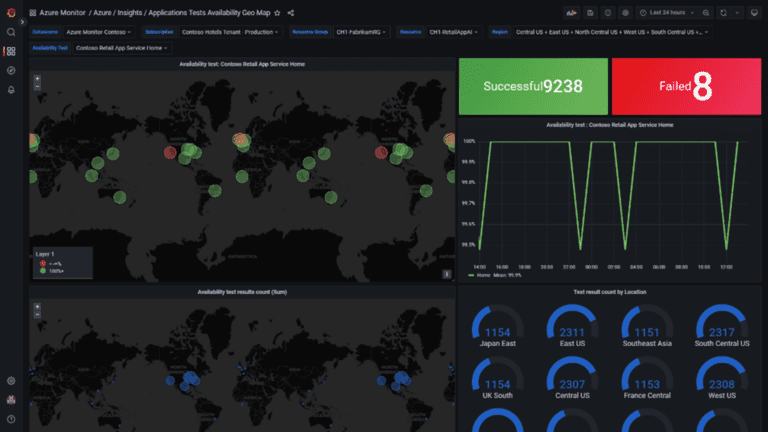Open the Last 24 hours time picker
Viewport: 768px width, 432px height.
point(667,13)
